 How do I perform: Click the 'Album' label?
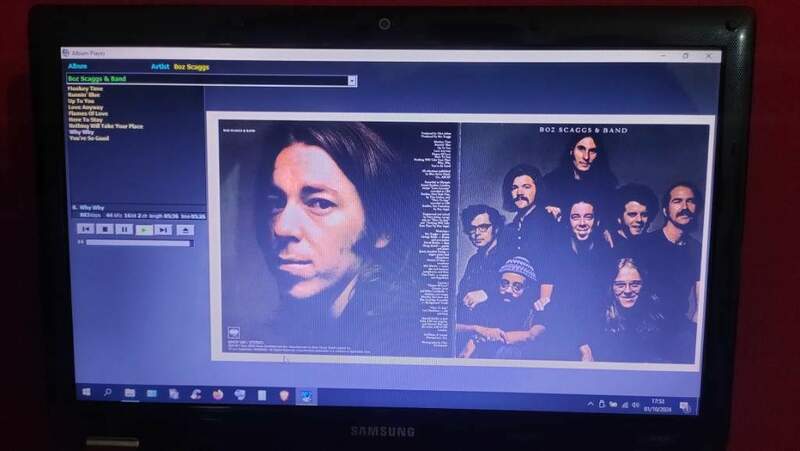[78, 66]
